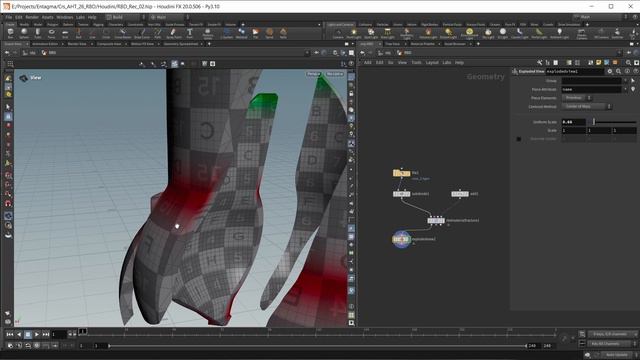Jump to last frame button
Viewport: 640px width, 360px height.
[46, 334]
